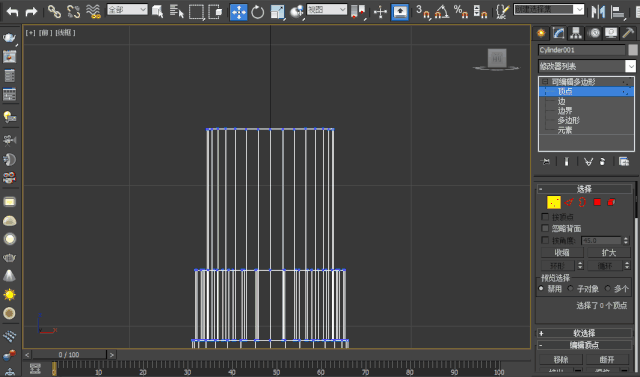Viewport: 640px width, 377px height.
Task: Select the yellow Vertex selection mode icon
Action: 554,202
